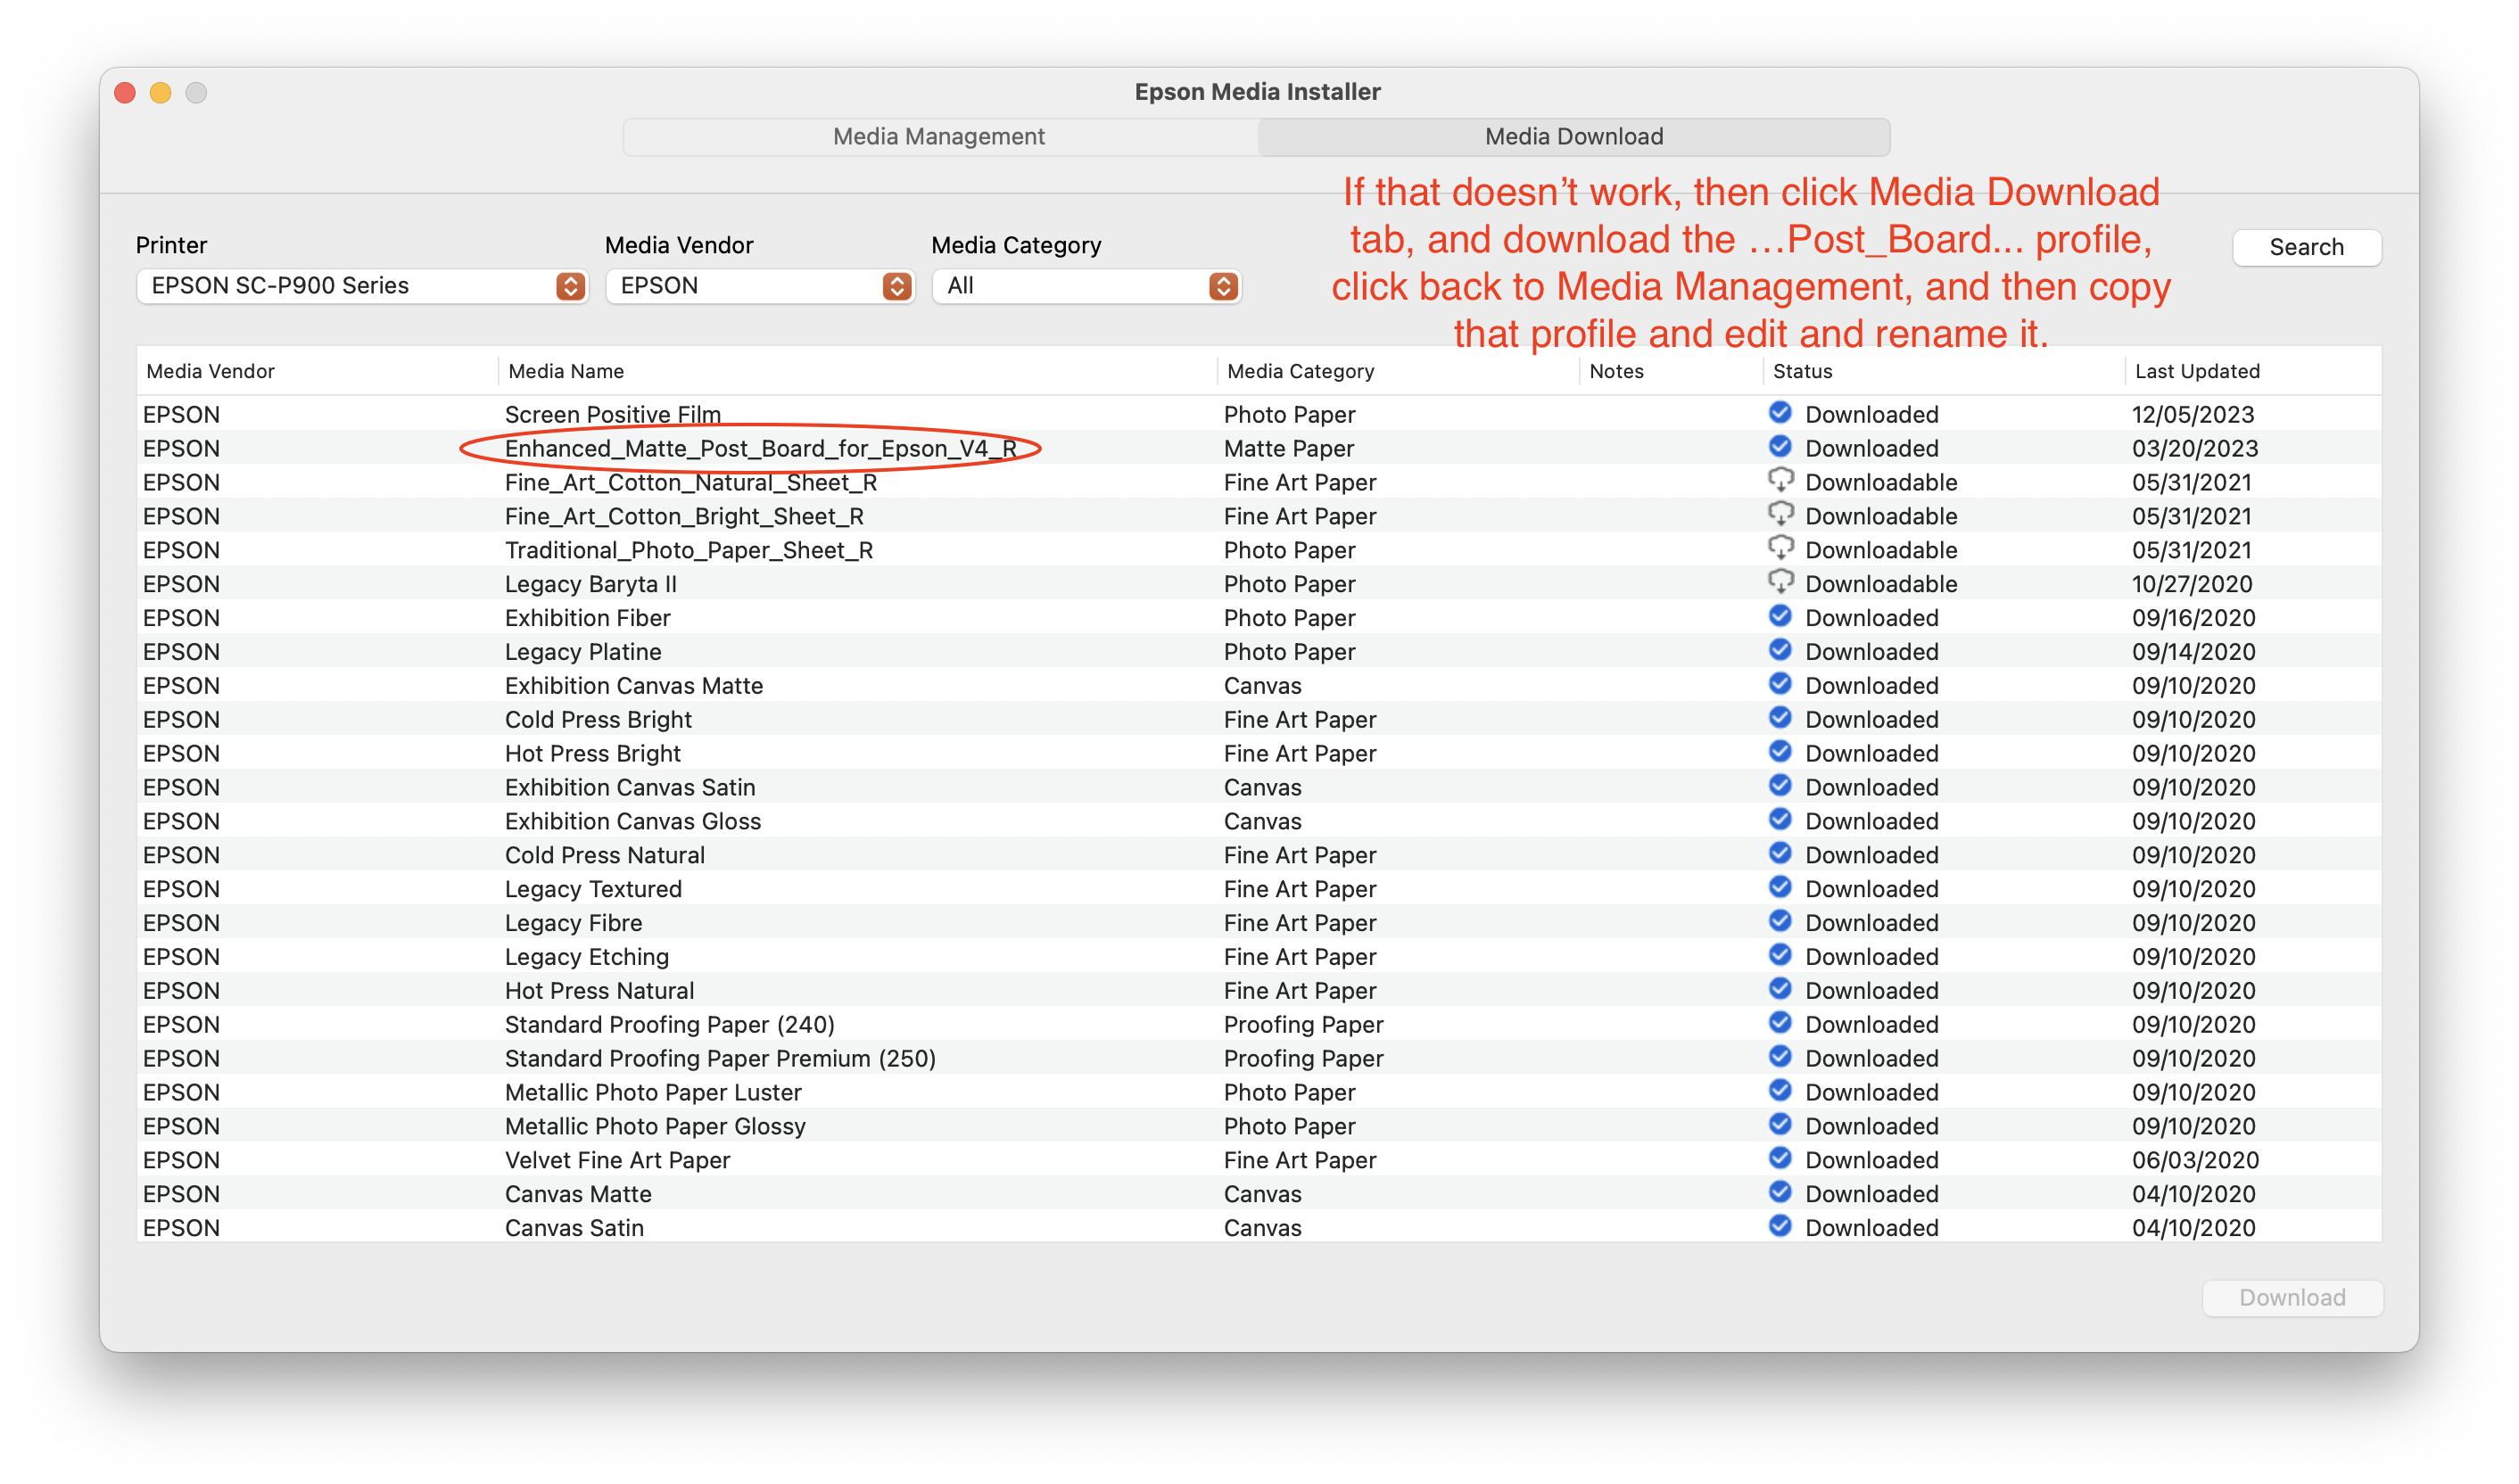Click the downloaded checkmark for Metallic Photo Paper Luster
2519x1484 pixels.
coord(1780,1090)
